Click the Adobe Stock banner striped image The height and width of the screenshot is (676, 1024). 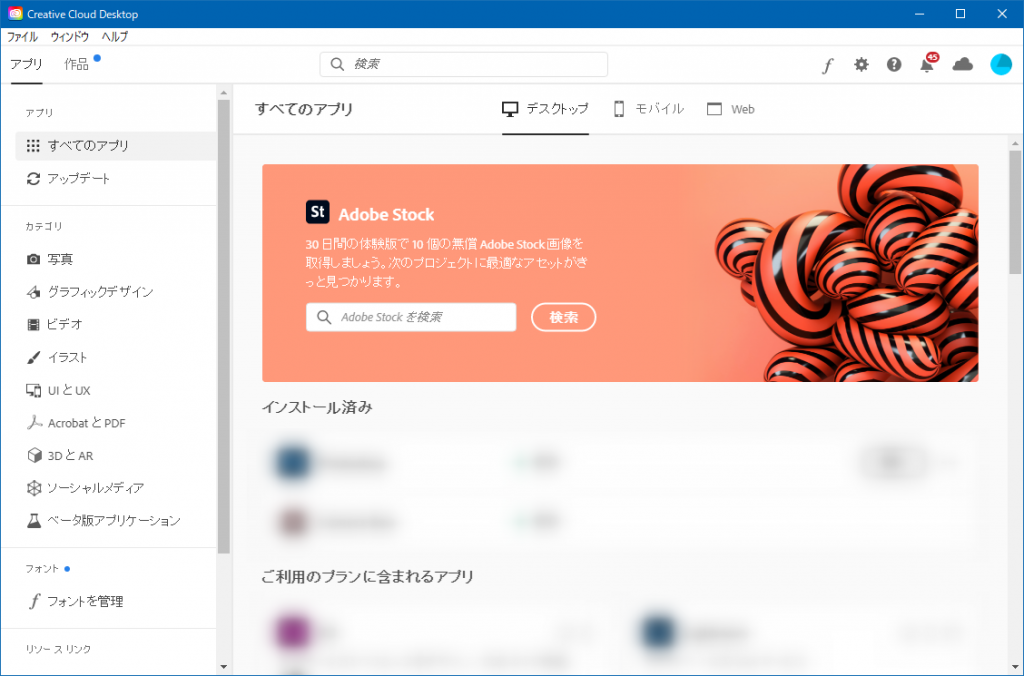click(x=846, y=273)
